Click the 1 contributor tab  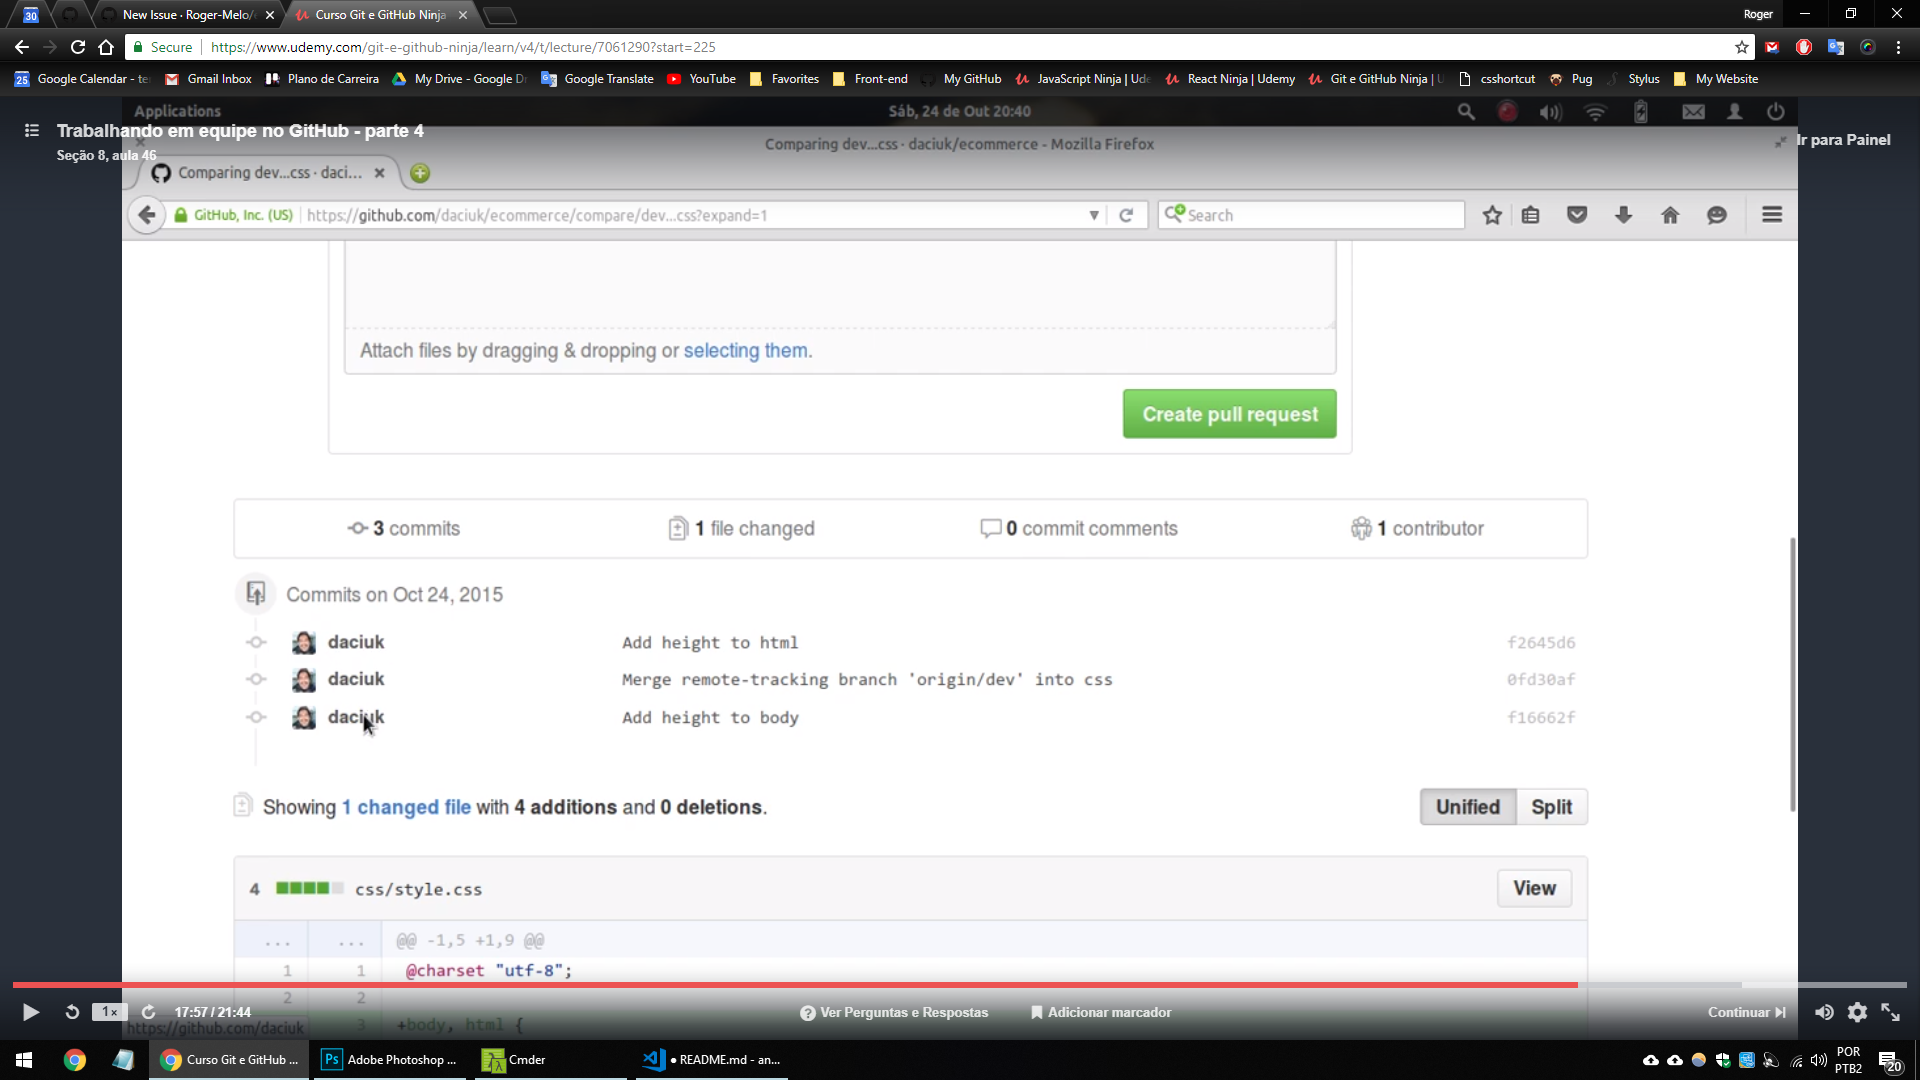pyautogui.click(x=1417, y=528)
